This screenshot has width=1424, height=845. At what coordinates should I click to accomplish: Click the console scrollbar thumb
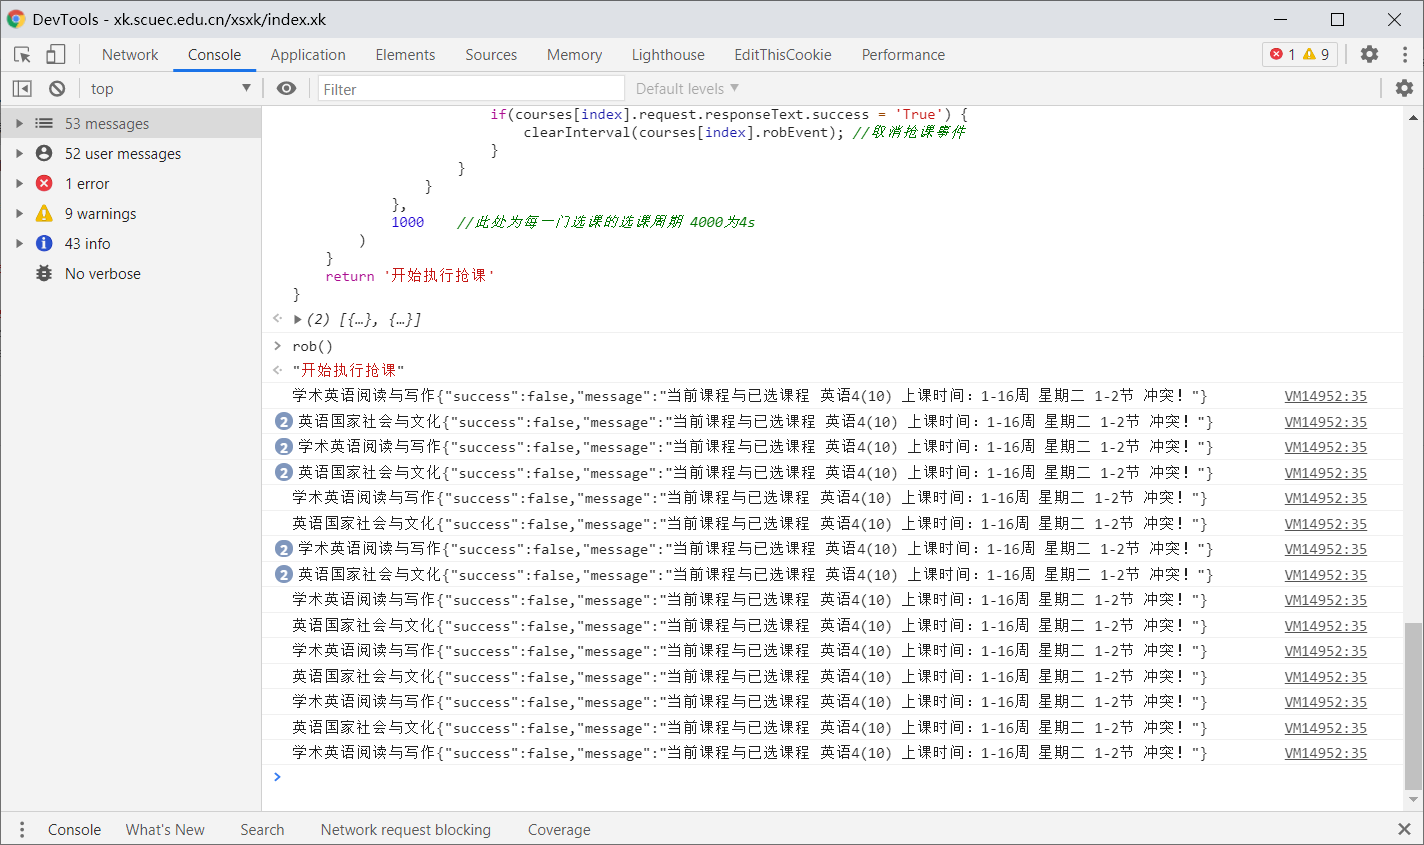point(1413,705)
